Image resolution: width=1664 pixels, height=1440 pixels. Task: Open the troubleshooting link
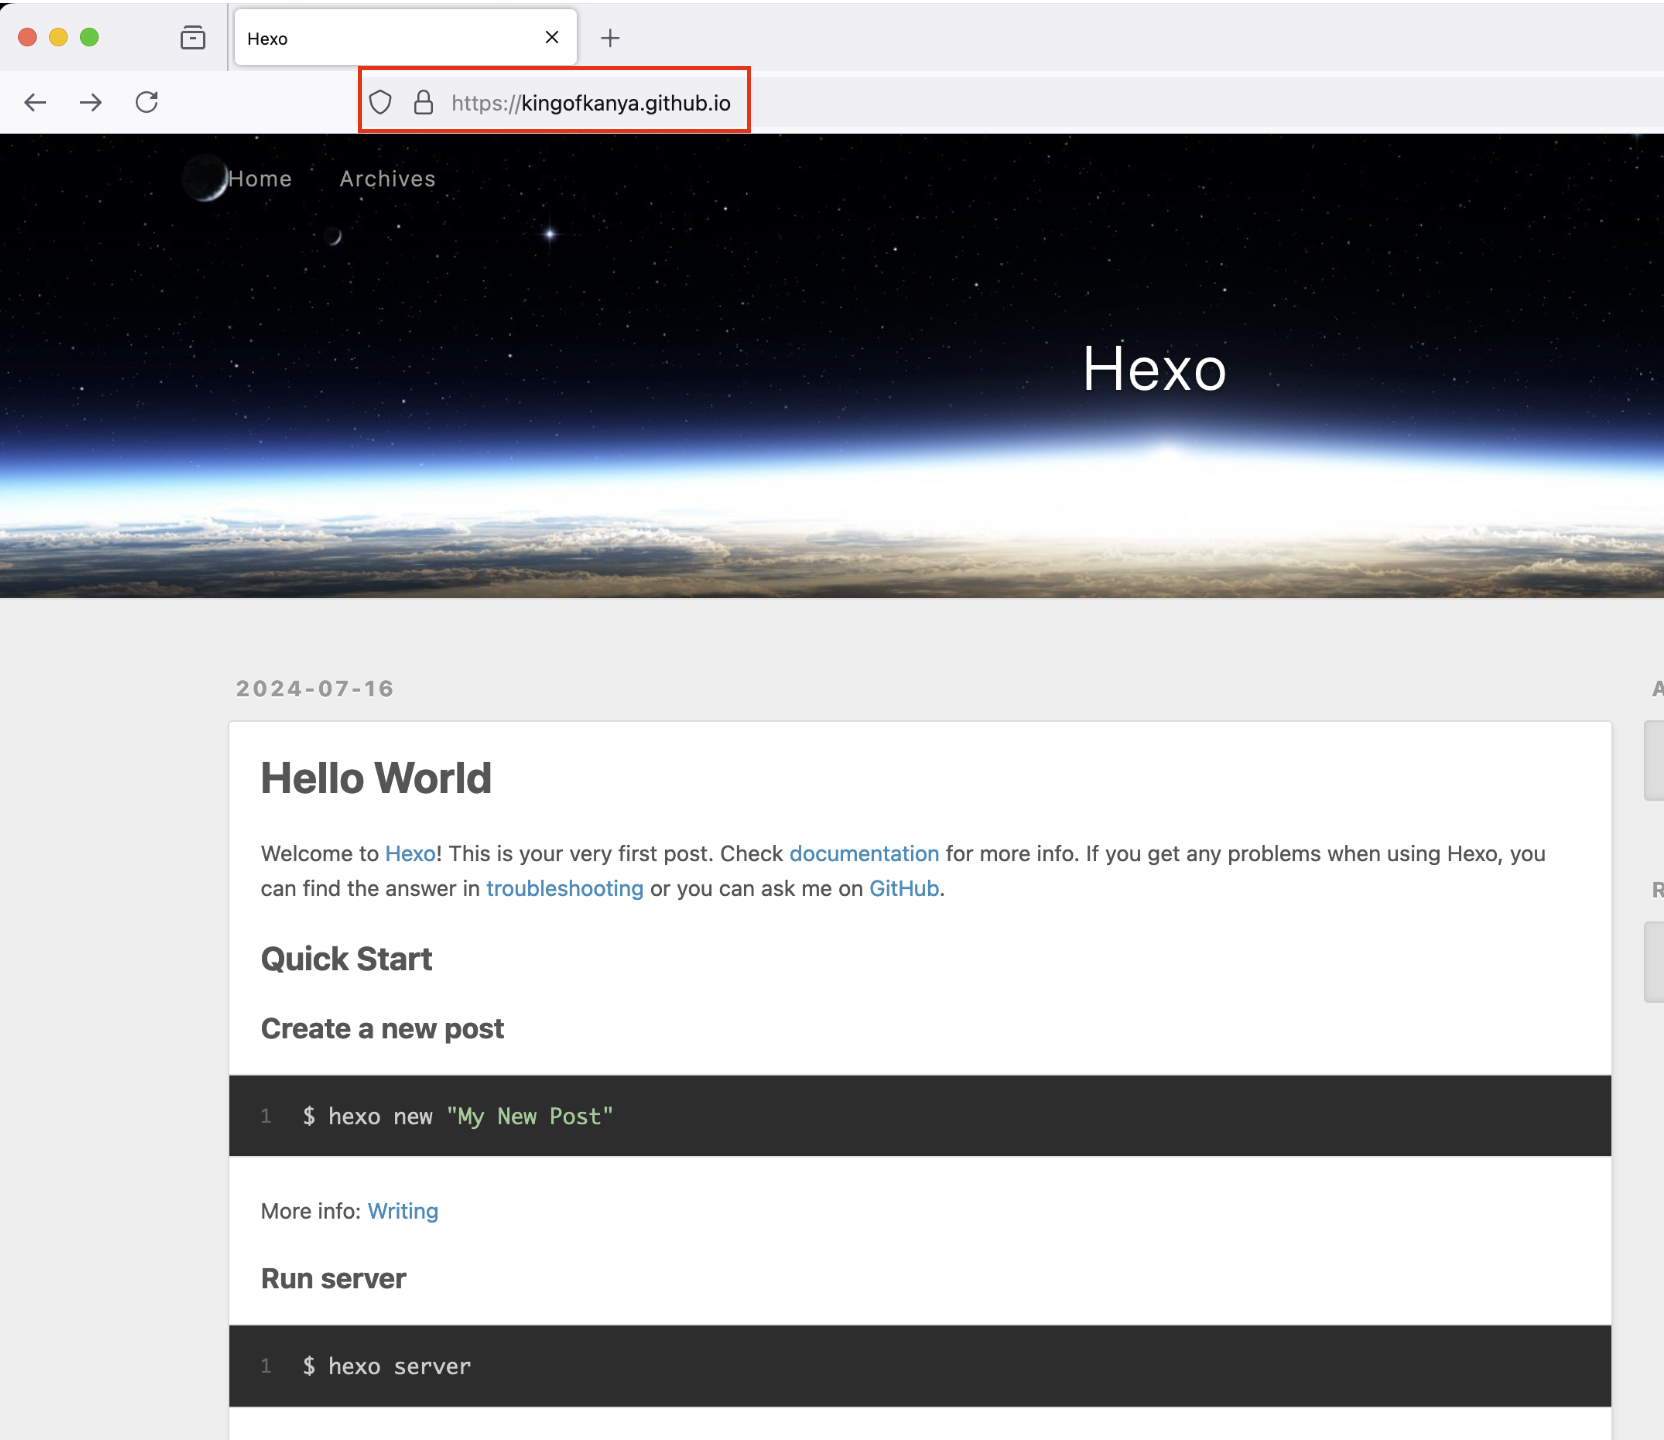[565, 889]
